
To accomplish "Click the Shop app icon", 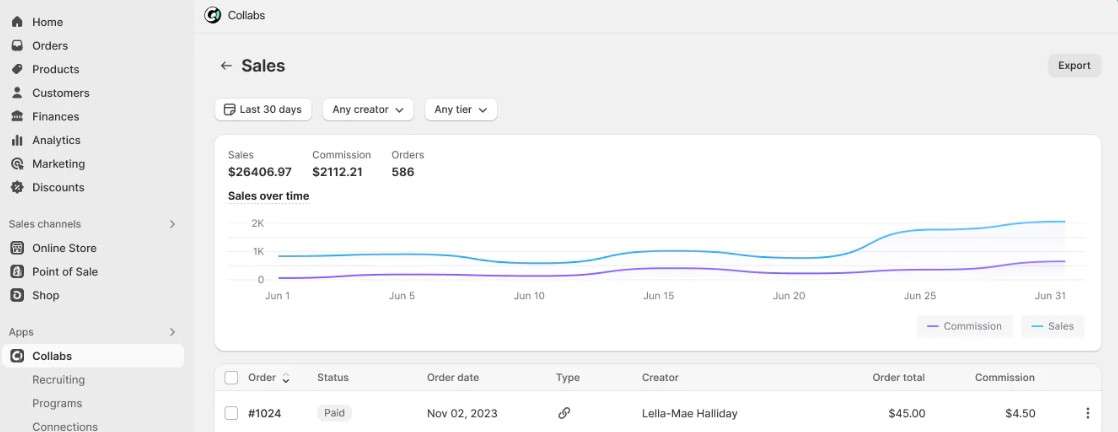I will [17, 295].
